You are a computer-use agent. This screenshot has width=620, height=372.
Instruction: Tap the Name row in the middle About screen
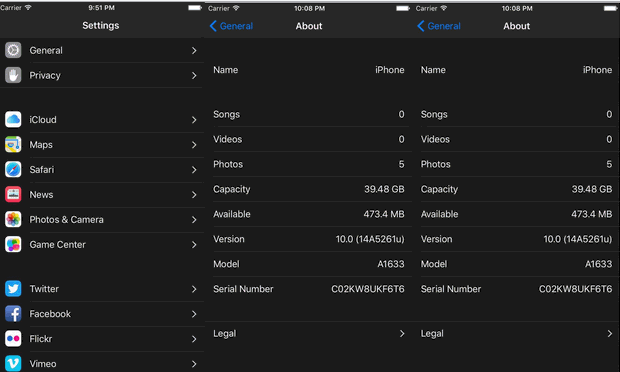click(x=308, y=70)
